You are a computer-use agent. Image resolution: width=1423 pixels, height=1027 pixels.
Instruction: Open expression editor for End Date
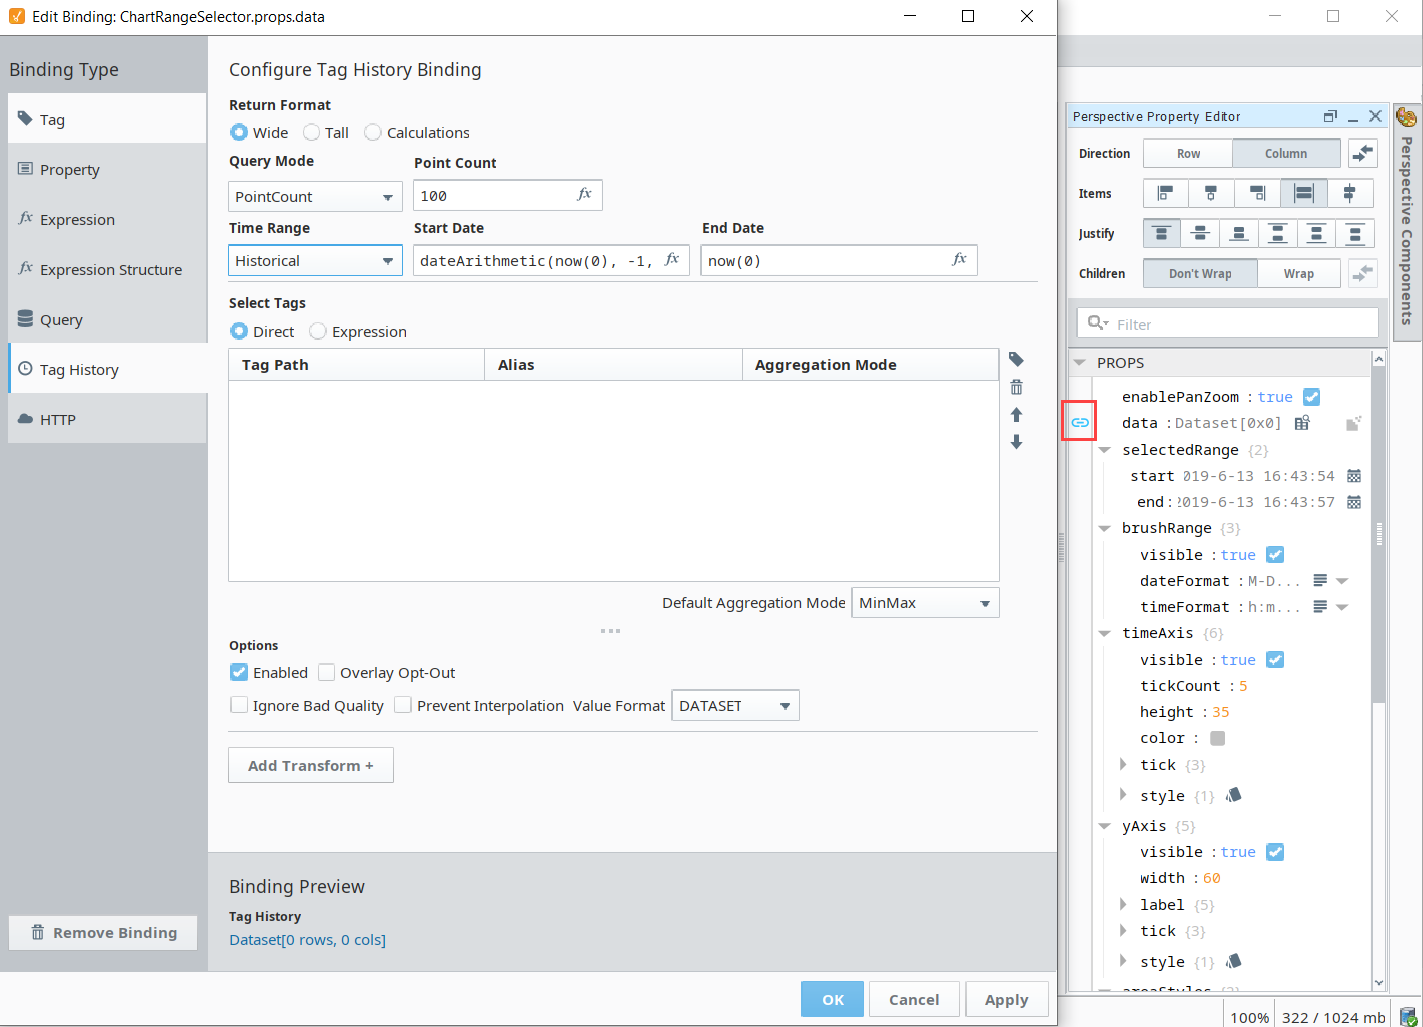click(960, 259)
